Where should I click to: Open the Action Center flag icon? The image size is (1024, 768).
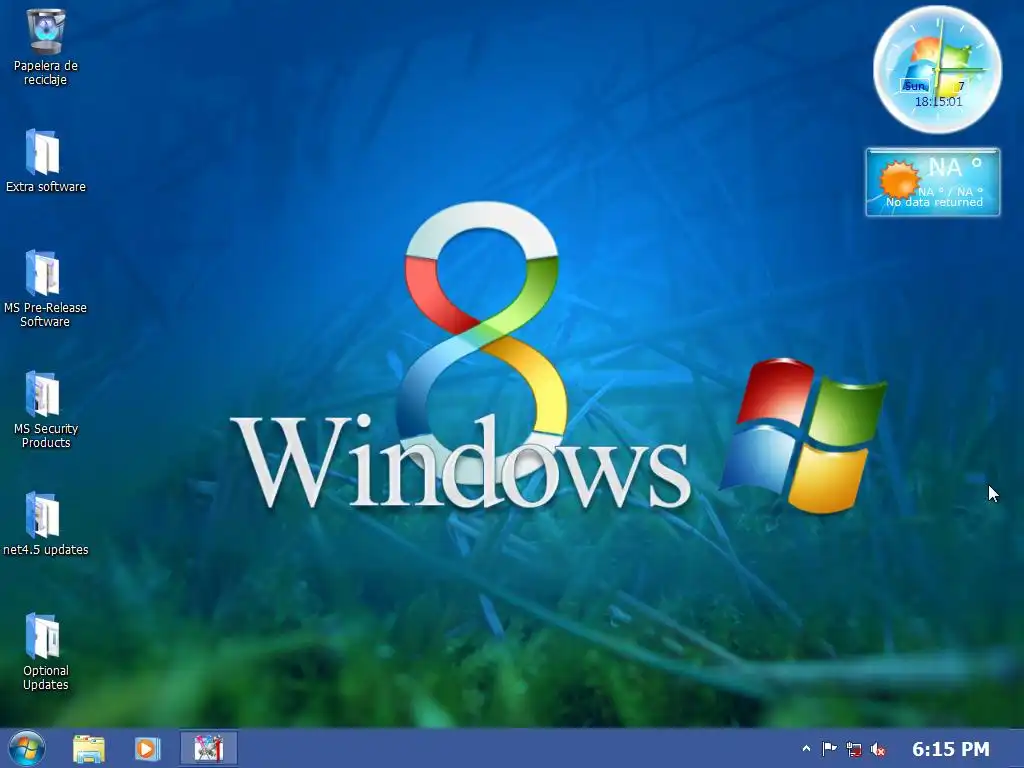click(x=829, y=749)
